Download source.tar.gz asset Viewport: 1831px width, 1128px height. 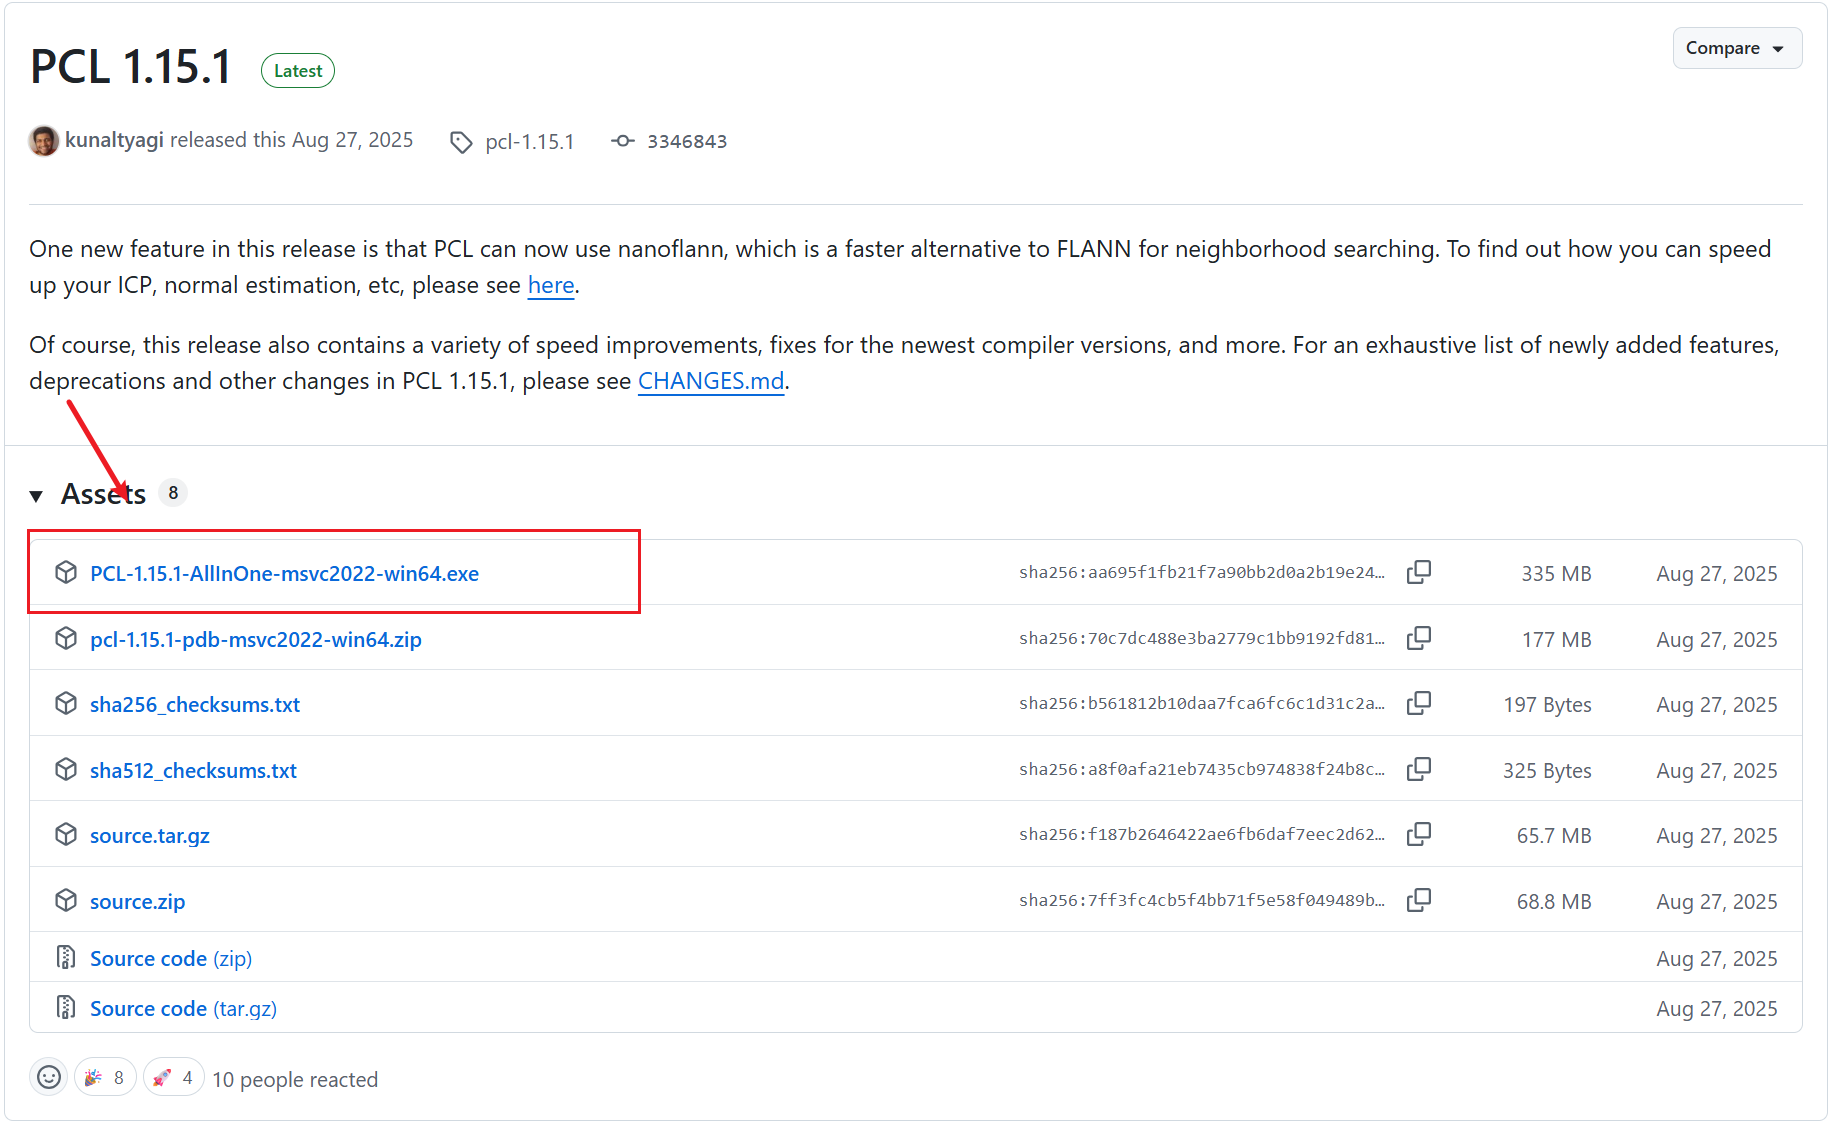(150, 836)
